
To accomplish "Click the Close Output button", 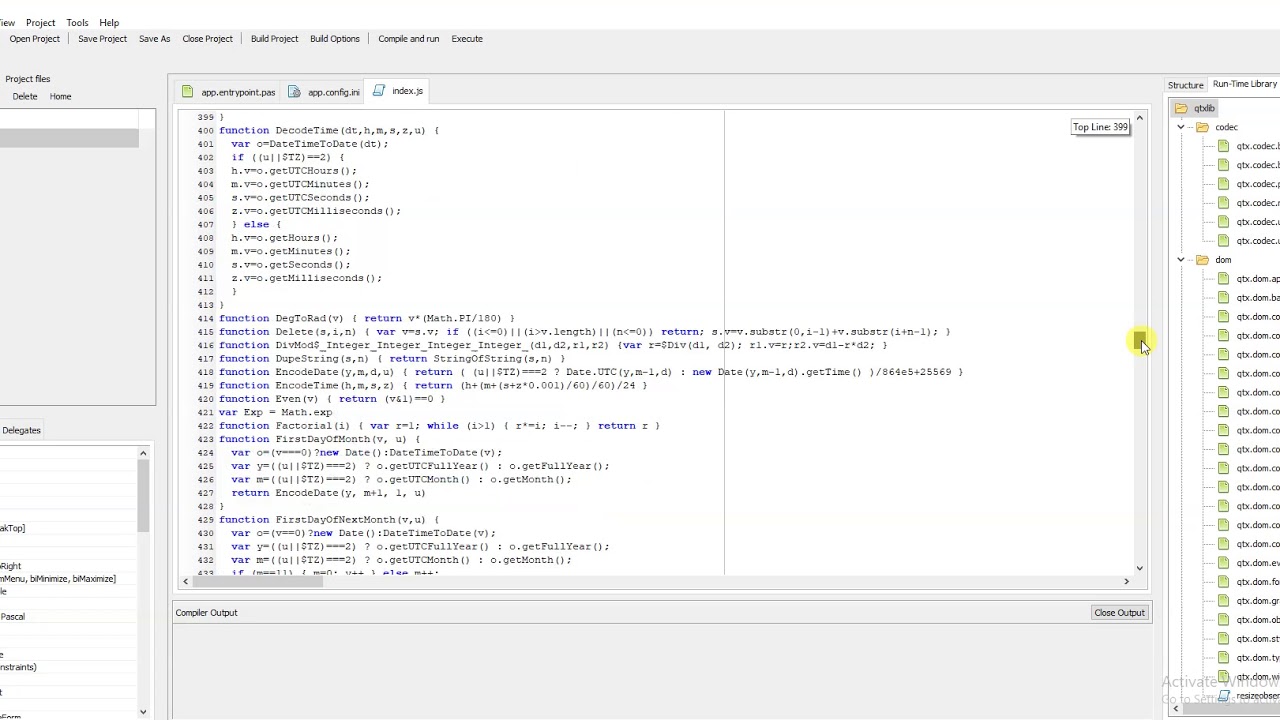I will tap(1119, 613).
